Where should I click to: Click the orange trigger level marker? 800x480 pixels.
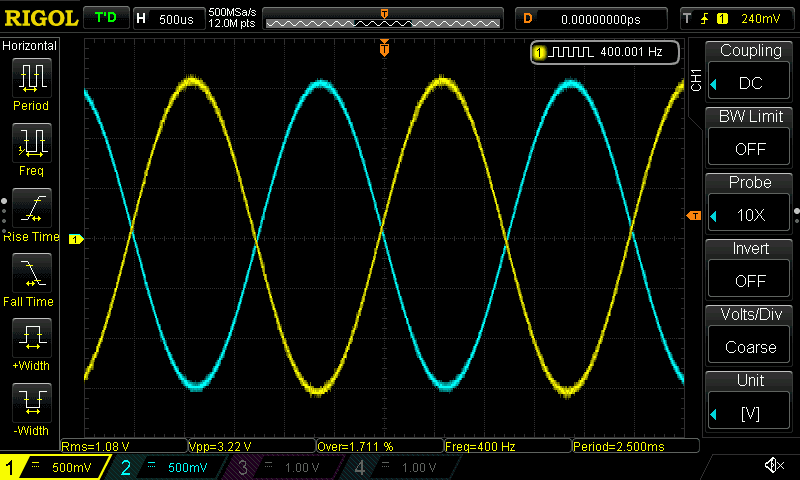coord(693,216)
